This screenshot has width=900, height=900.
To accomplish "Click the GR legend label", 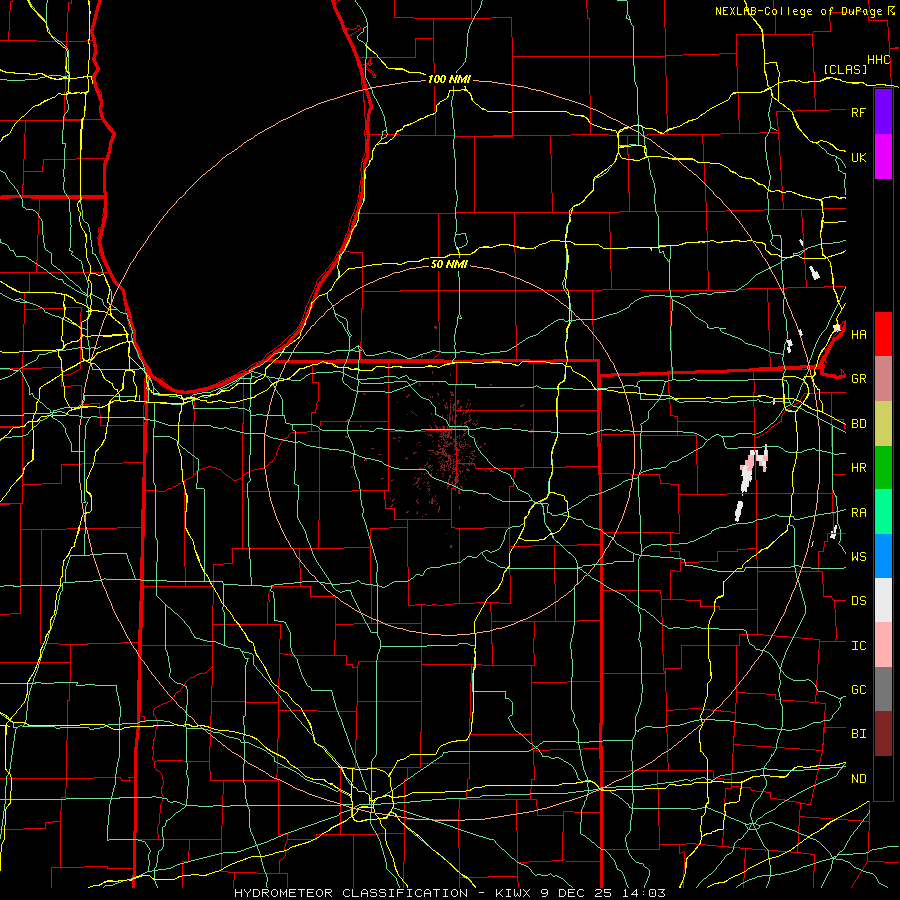I will pos(858,379).
